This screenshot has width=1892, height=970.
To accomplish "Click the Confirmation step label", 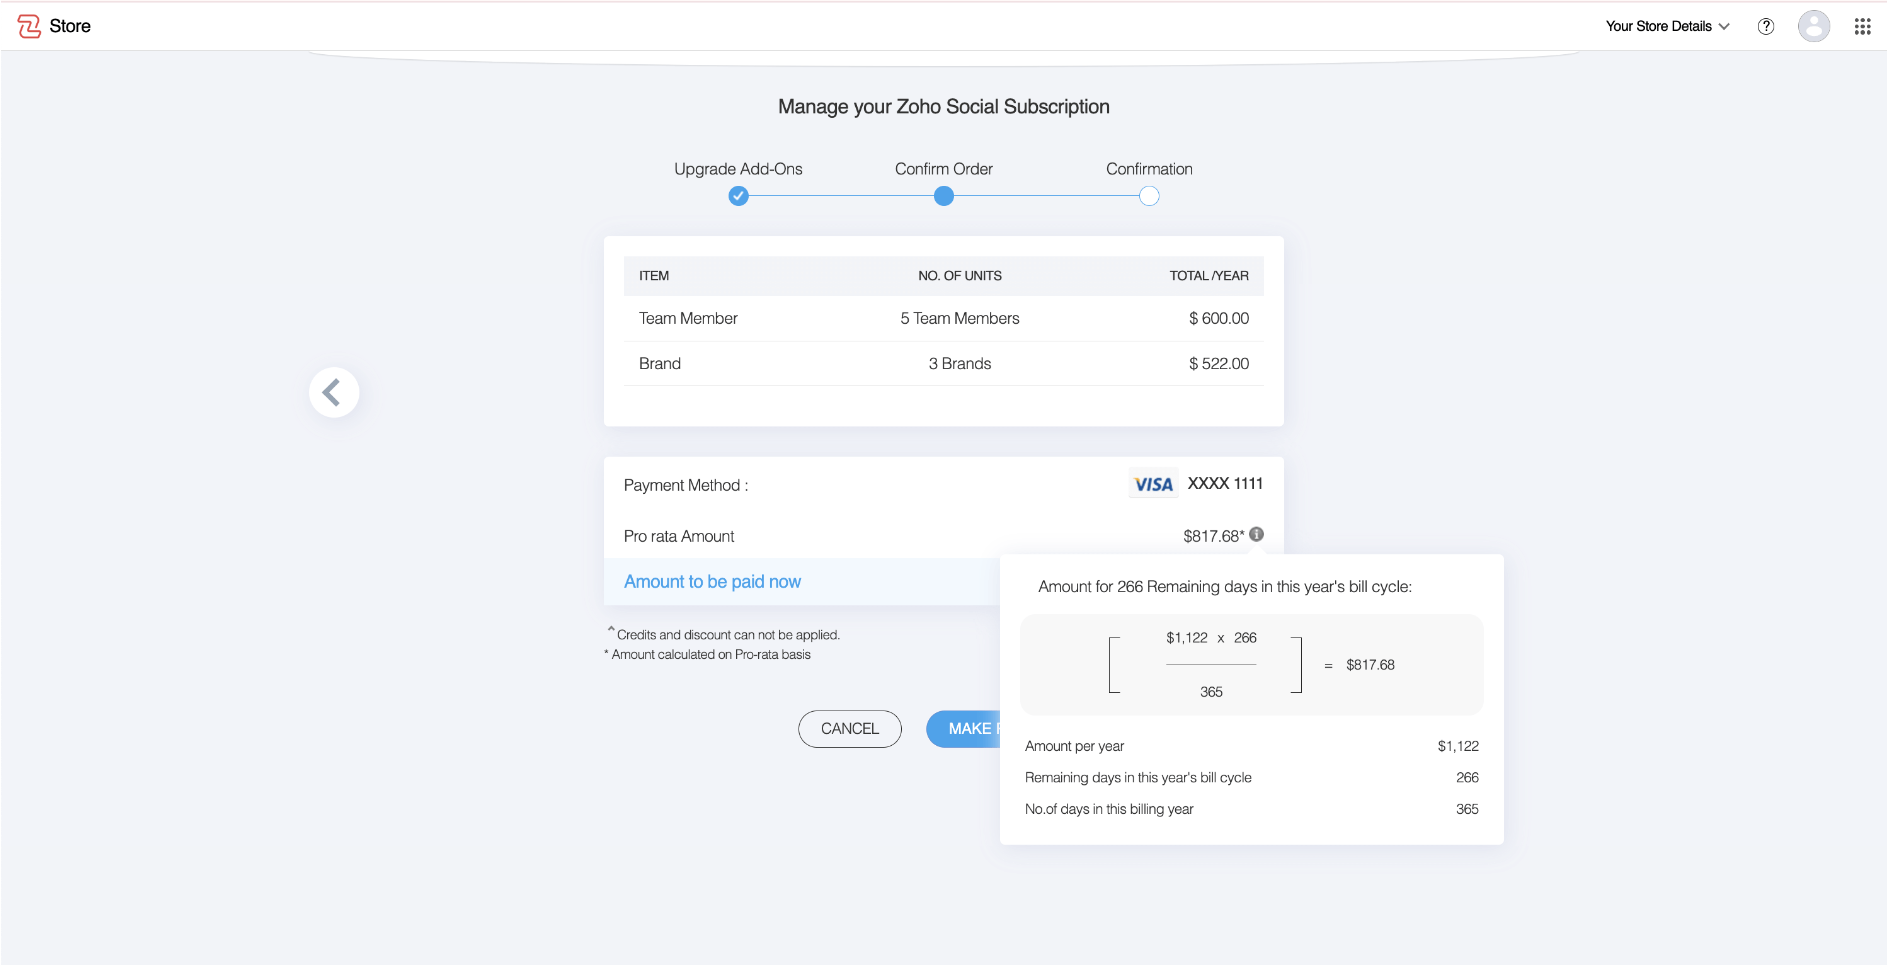I will point(1149,169).
